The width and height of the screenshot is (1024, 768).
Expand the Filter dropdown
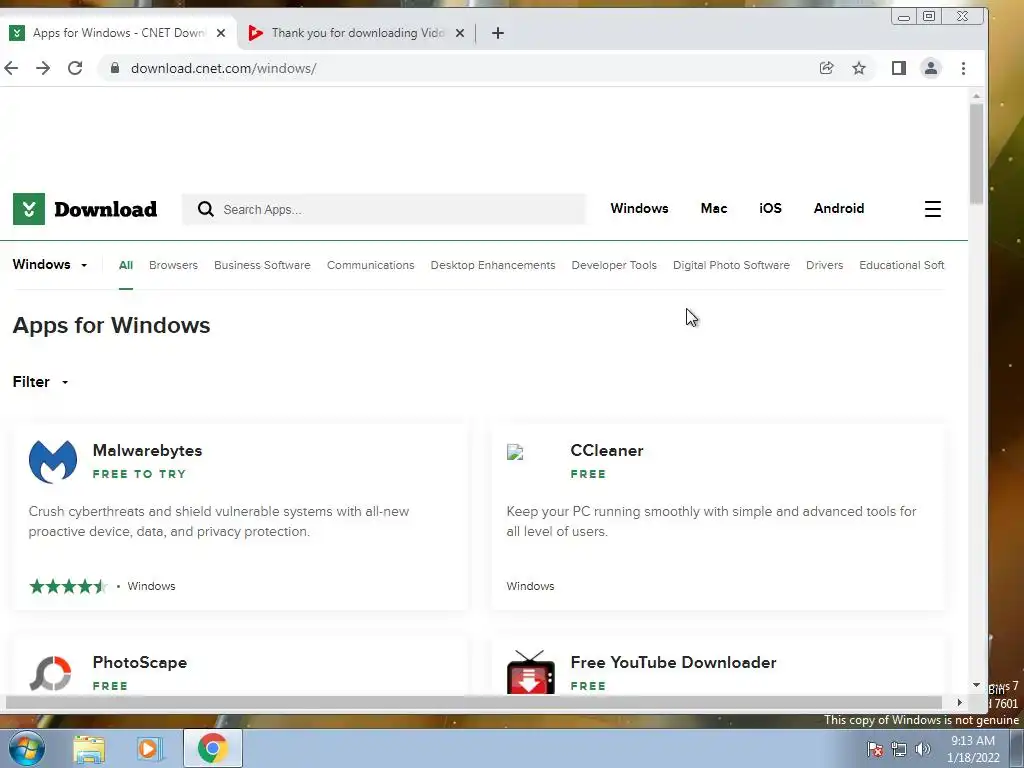[40, 382]
